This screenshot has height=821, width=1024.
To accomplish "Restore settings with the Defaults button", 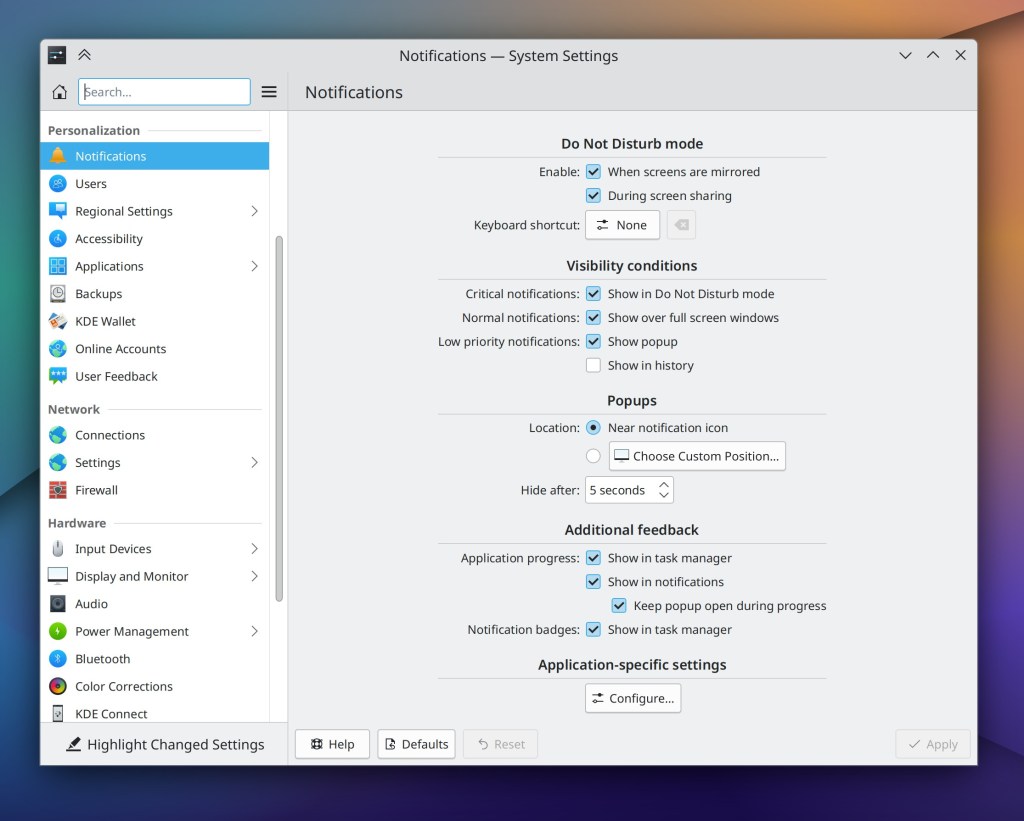I will [417, 745].
